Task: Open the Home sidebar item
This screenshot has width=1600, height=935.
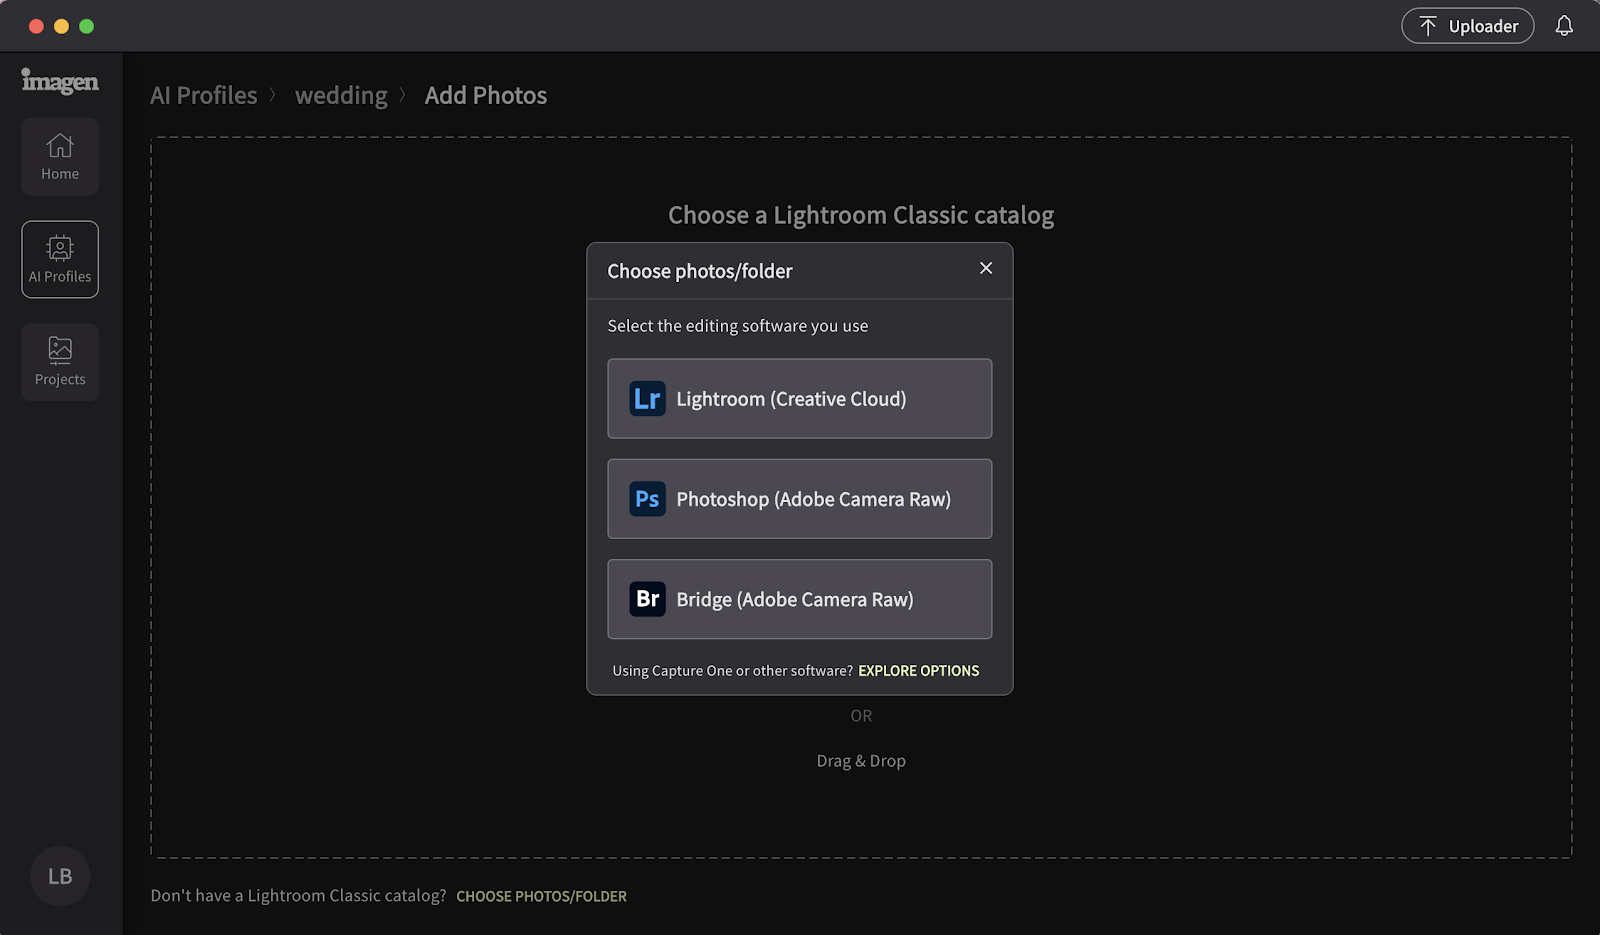Action: 60,157
